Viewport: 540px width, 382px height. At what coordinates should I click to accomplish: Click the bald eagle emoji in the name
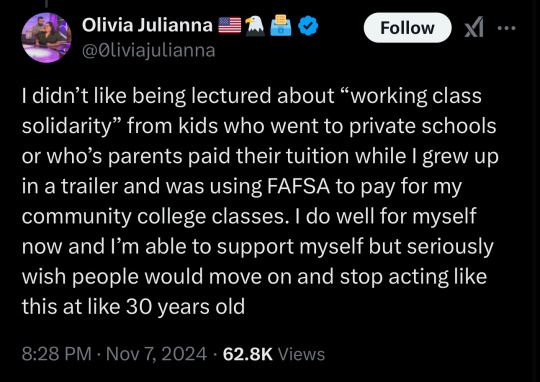255,25
